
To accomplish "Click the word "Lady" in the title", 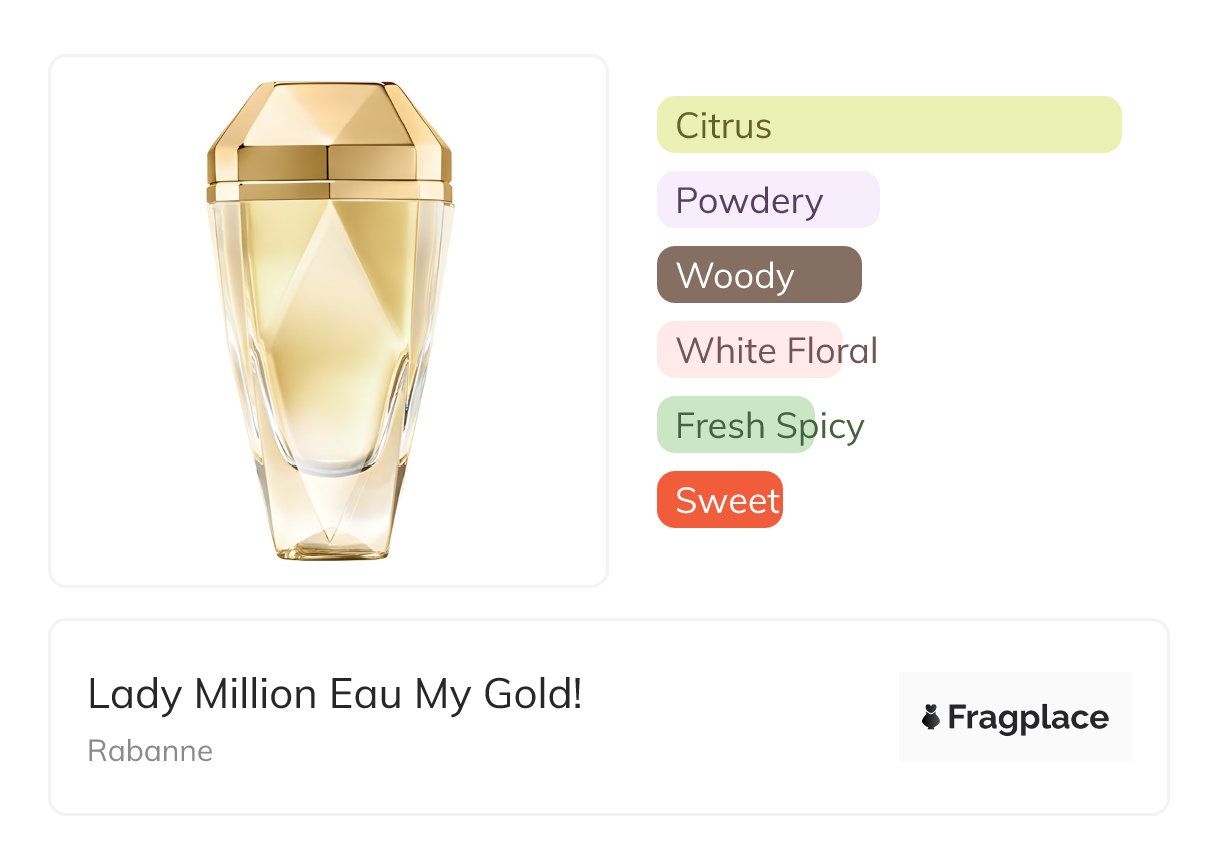I will tap(121, 694).
